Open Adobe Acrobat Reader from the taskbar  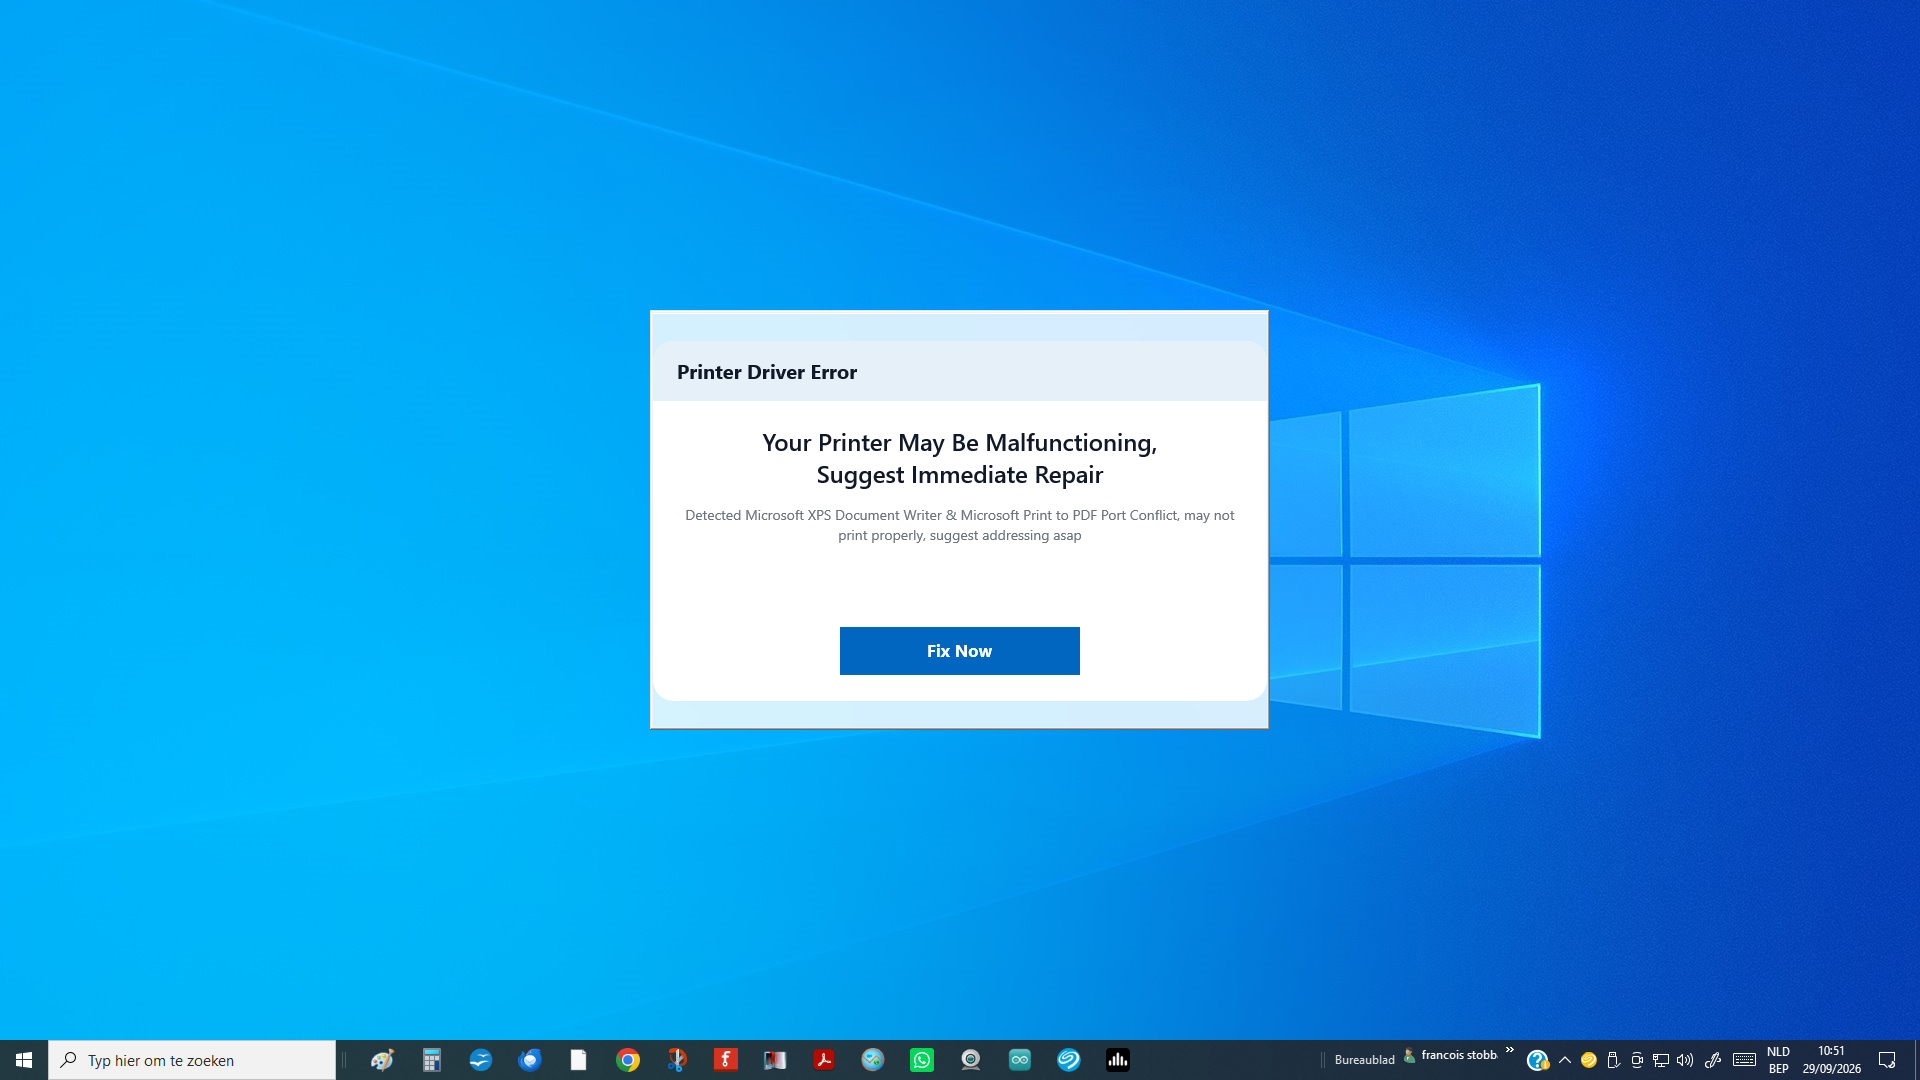[x=823, y=1060]
